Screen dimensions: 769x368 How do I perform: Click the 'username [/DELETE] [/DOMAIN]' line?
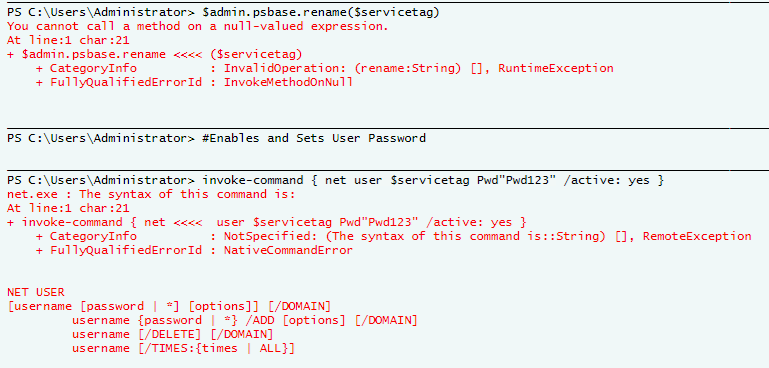point(173,335)
